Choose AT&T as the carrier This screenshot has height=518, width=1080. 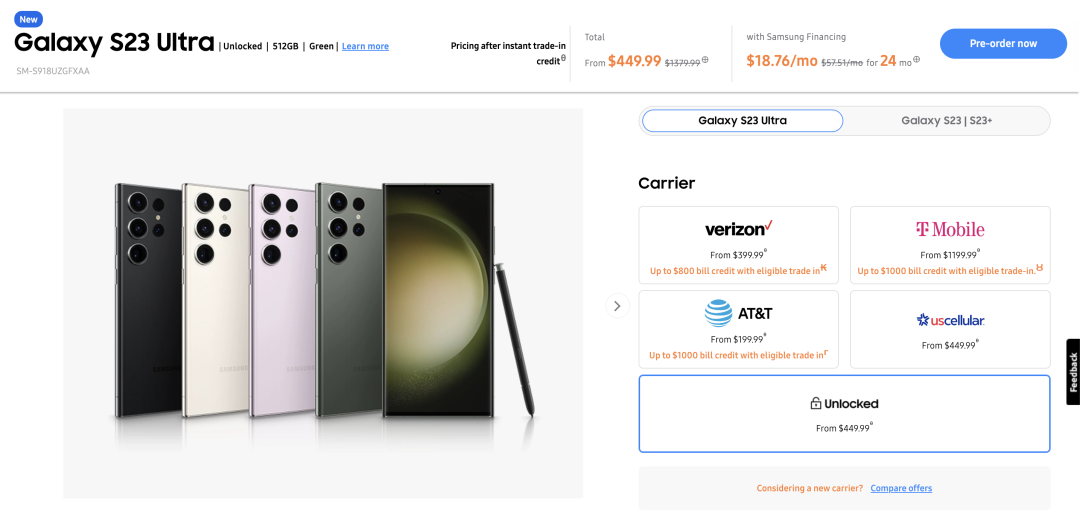coord(738,329)
